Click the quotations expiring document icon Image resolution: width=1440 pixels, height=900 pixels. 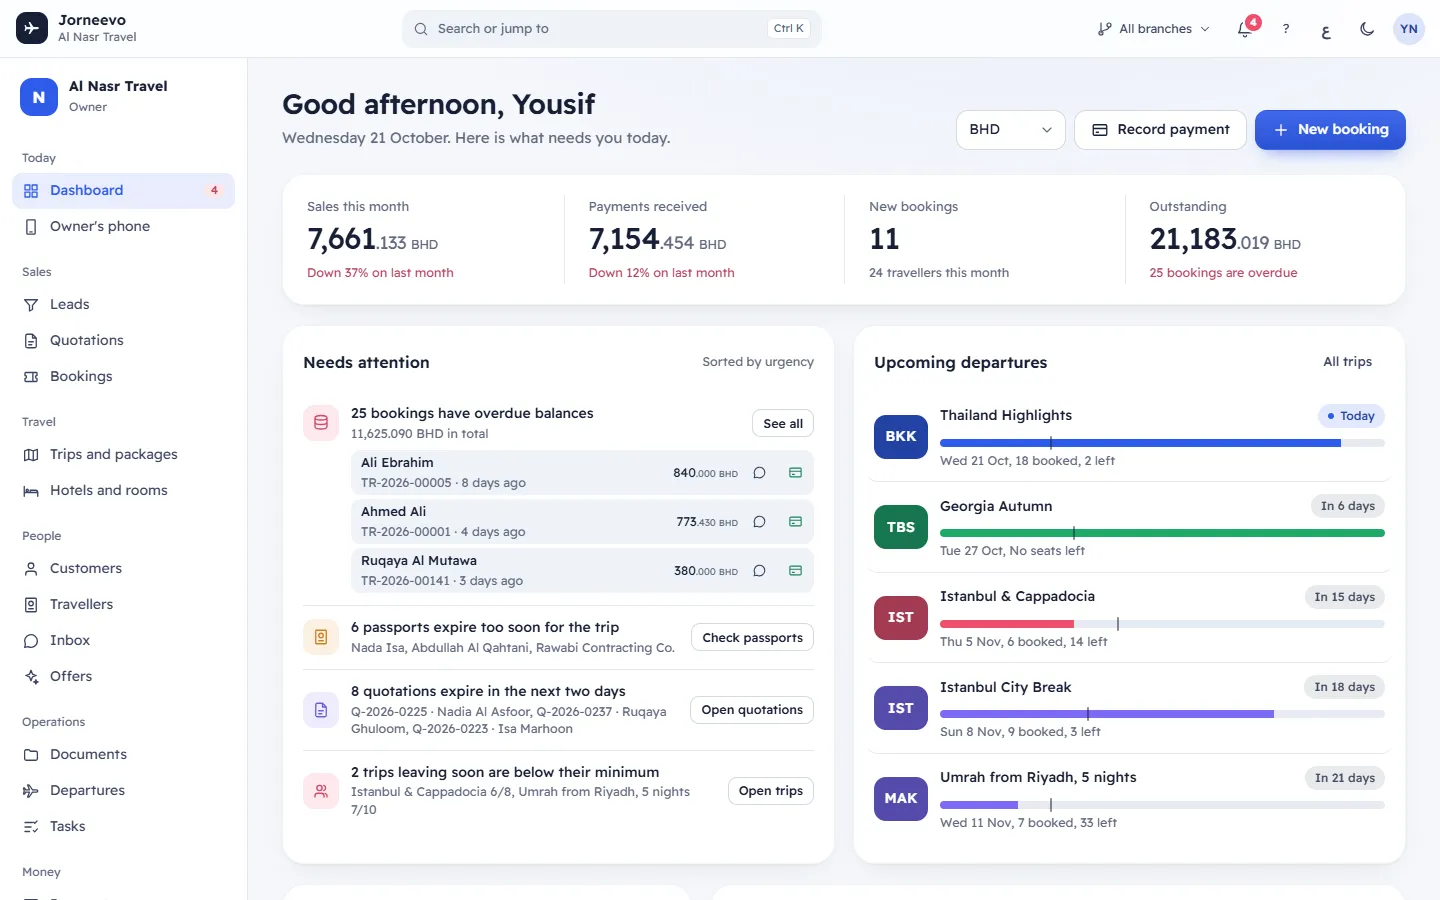click(x=321, y=710)
